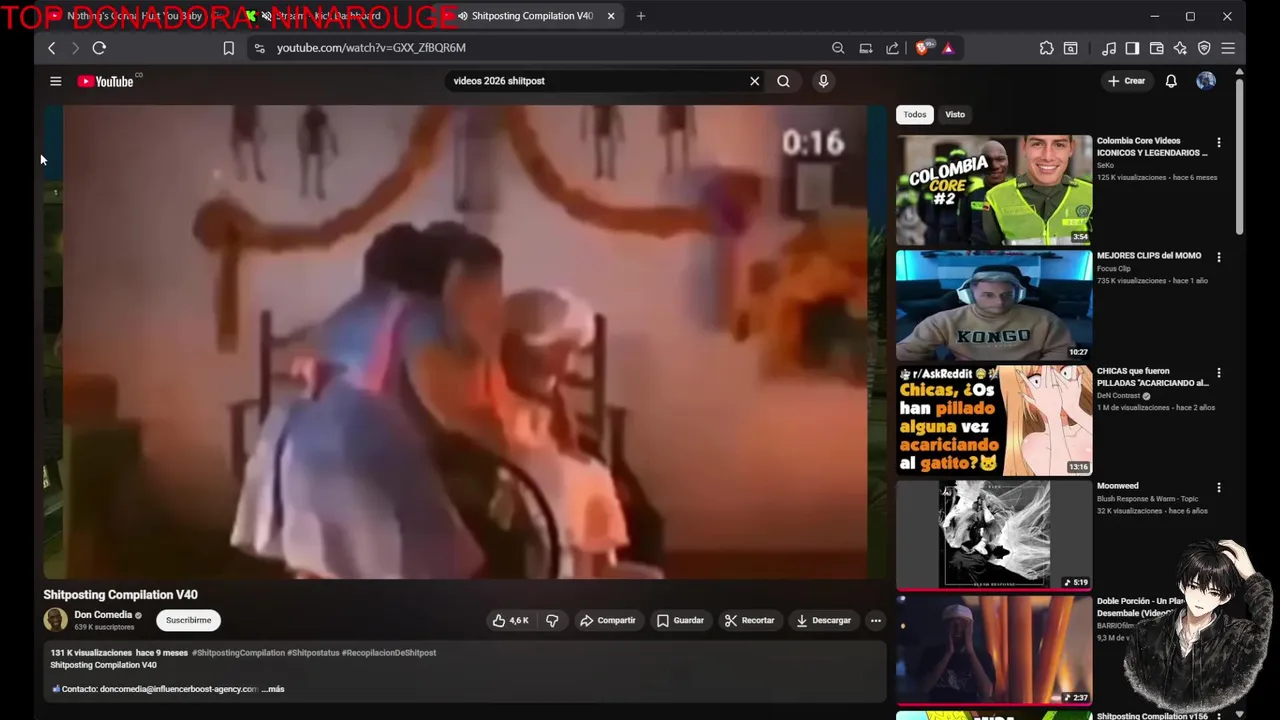Click the share page icon in the address bar
This screenshot has width=1280, height=720.
892,48
